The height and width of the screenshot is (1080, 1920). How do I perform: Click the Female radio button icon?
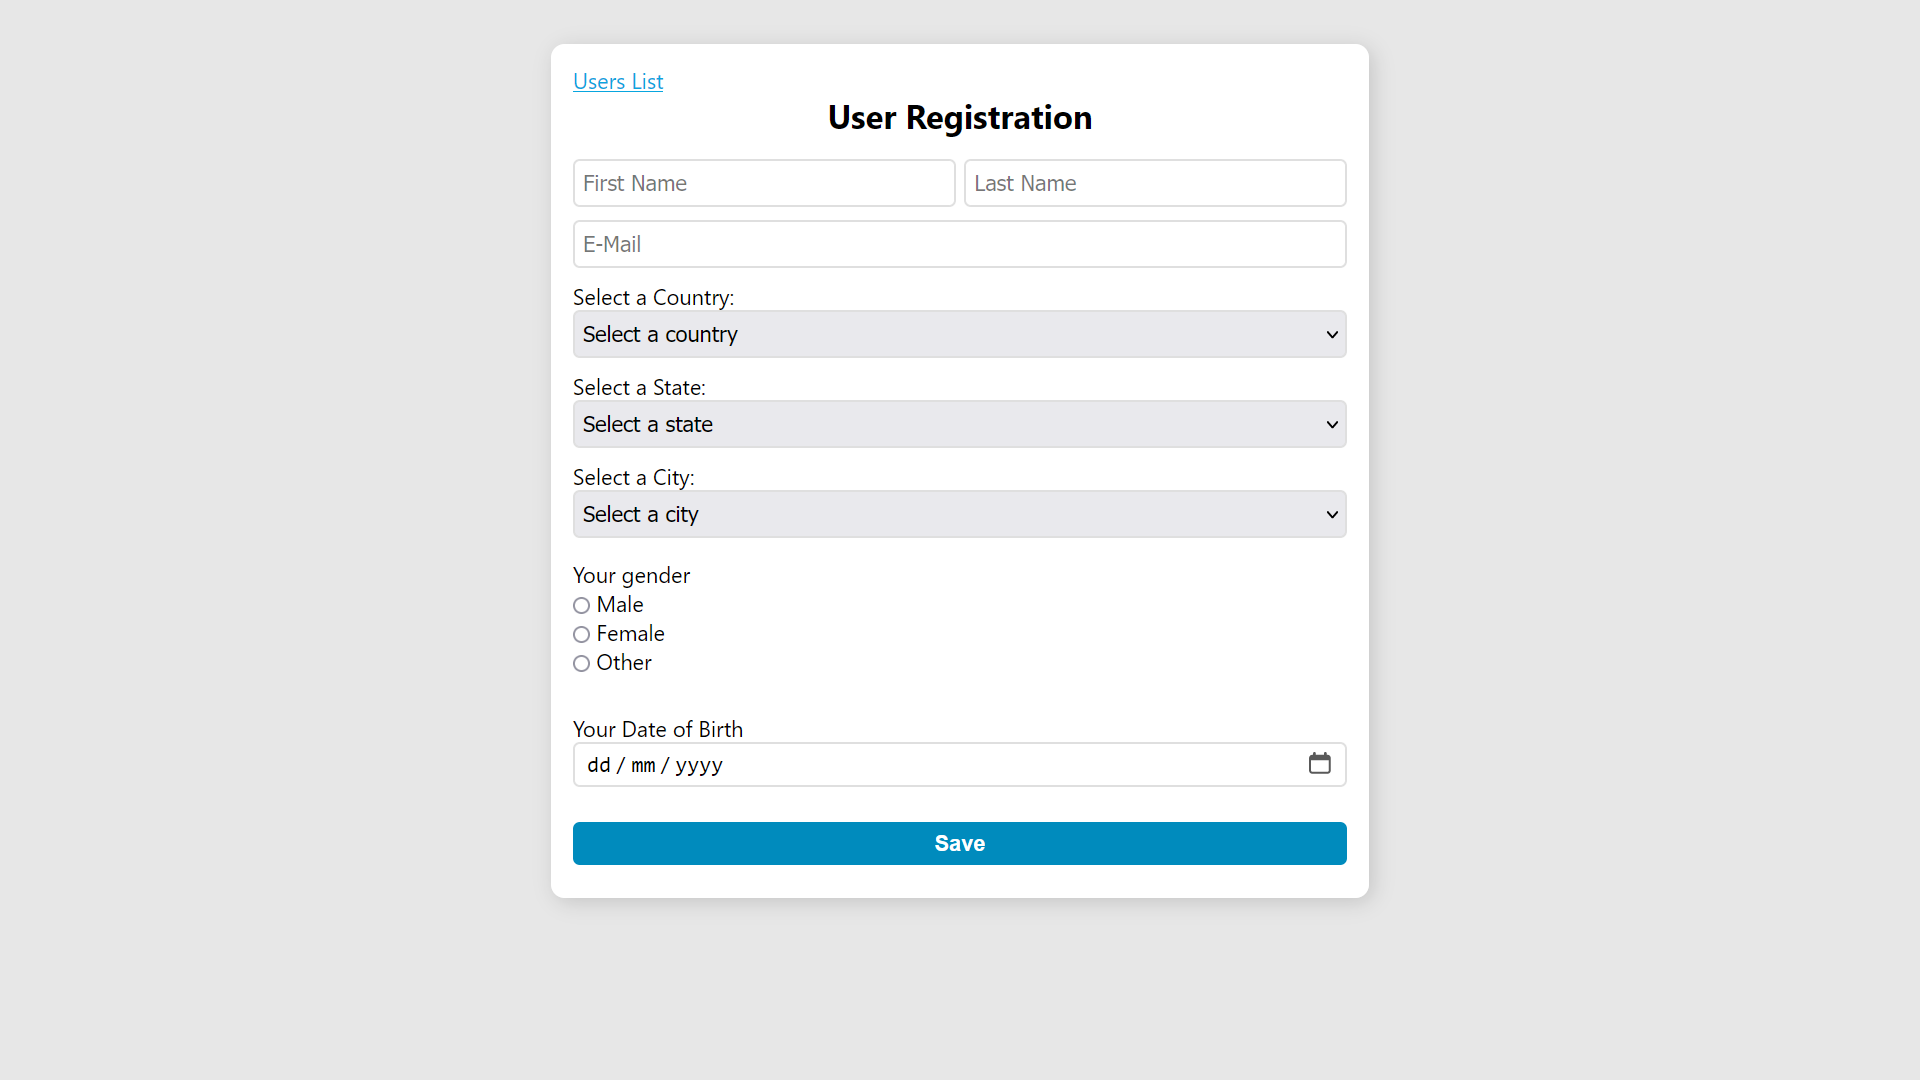pyautogui.click(x=582, y=634)
